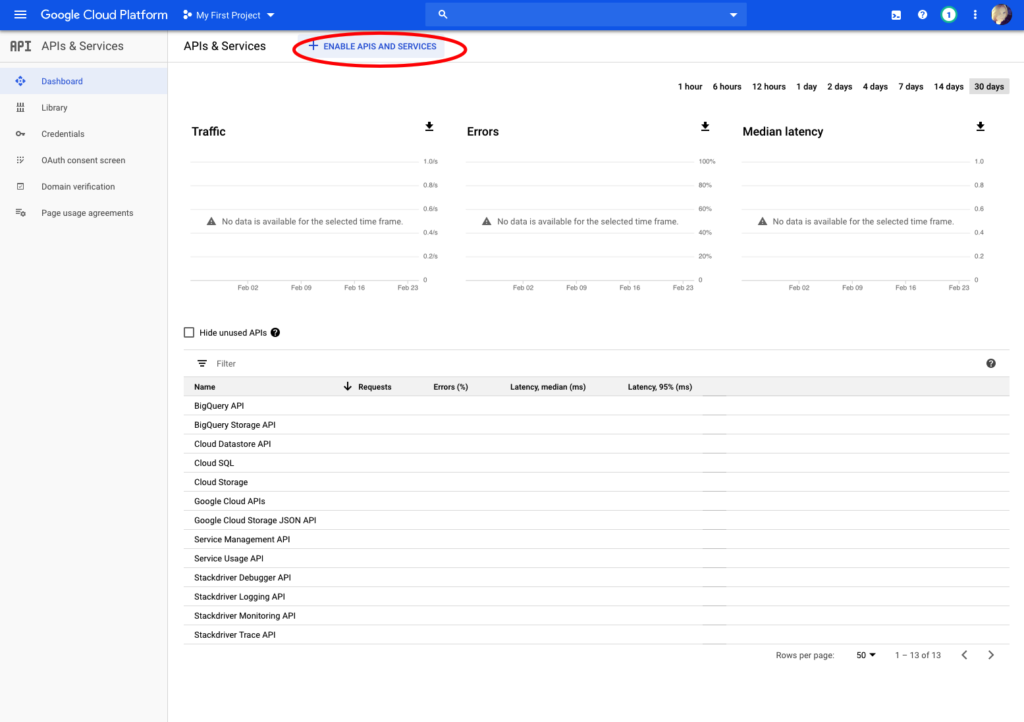Screen dimensions: 1024x722
Task: Select the 1 hour time range
Action: [690, 86]
